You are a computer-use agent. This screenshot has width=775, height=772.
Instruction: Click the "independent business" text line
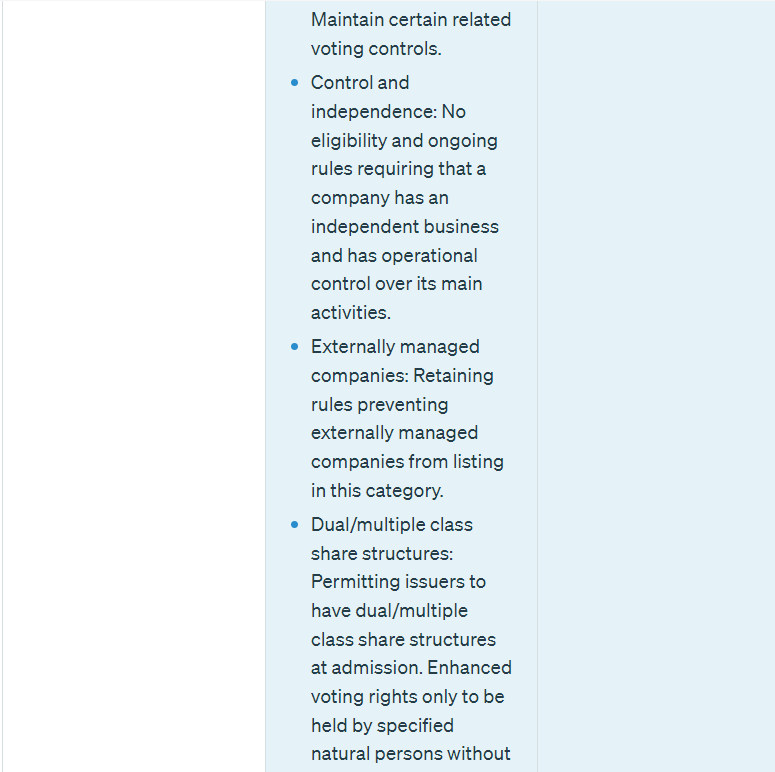click(x=404, y=227)
